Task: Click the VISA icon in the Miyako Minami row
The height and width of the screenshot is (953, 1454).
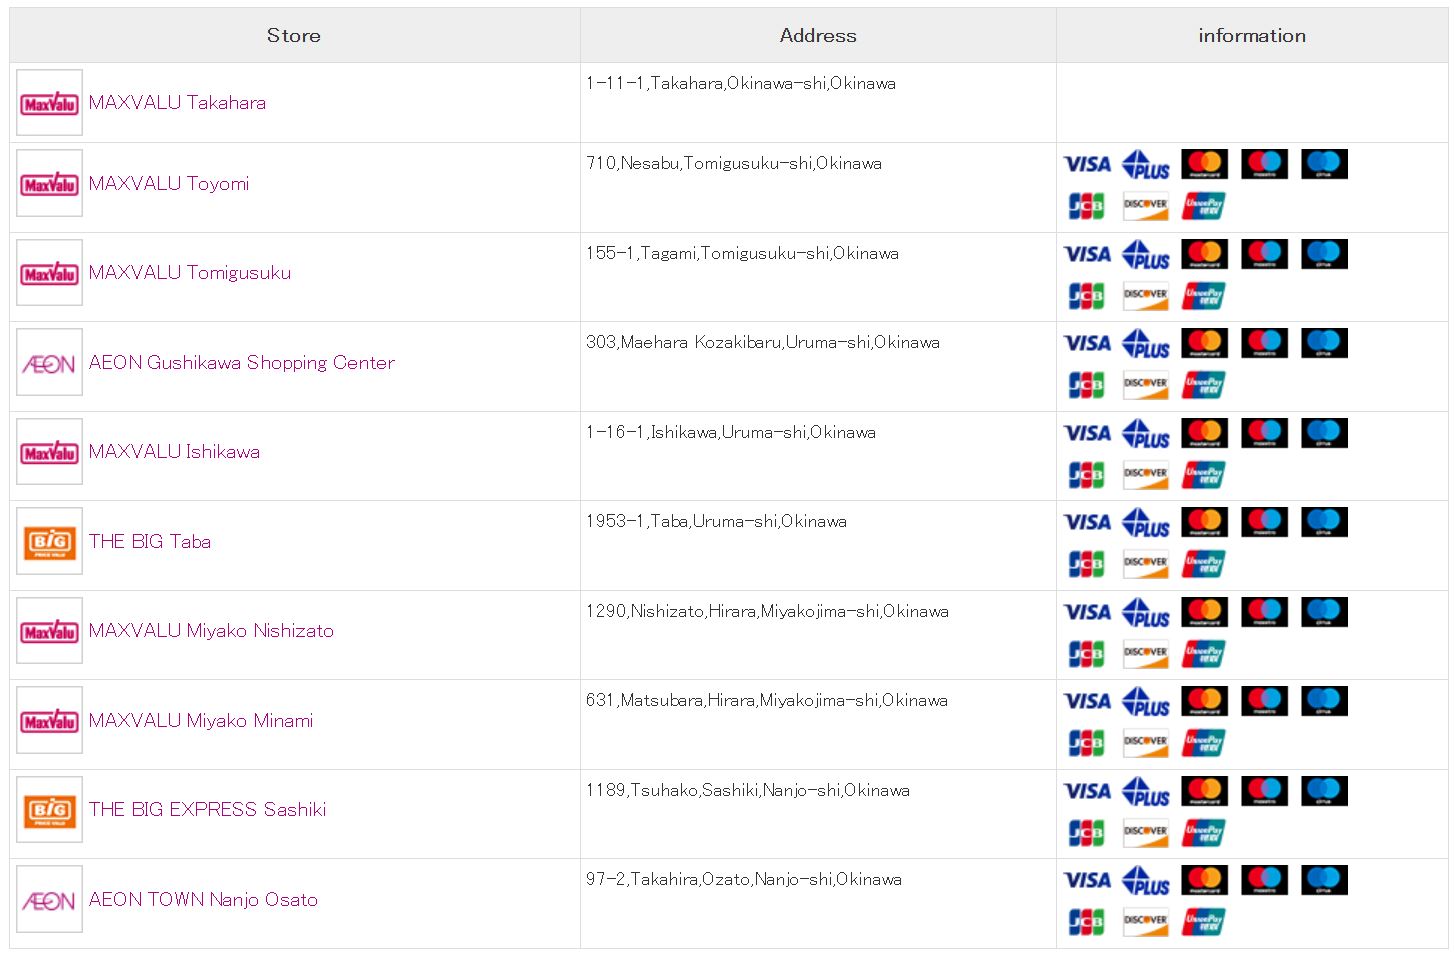Action: click(x=1087, y=701)
